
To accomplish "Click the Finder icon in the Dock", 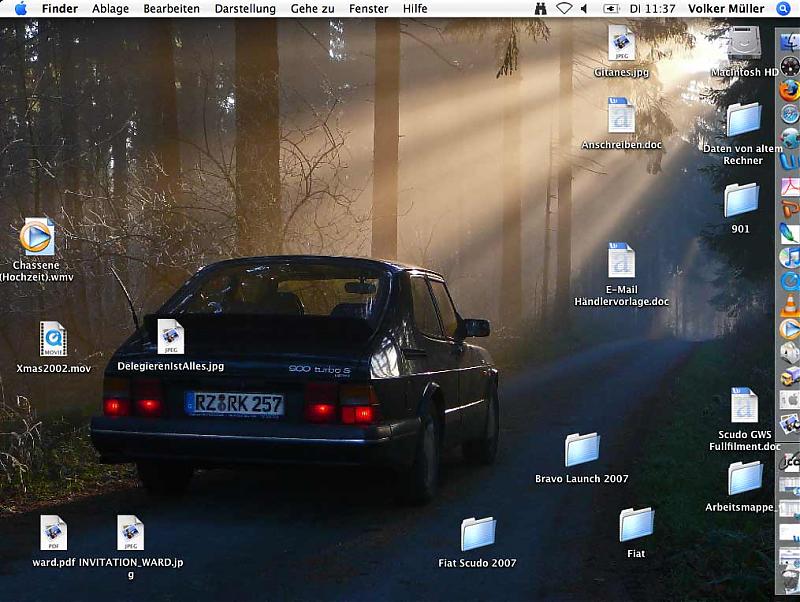I will coord(790,43).
